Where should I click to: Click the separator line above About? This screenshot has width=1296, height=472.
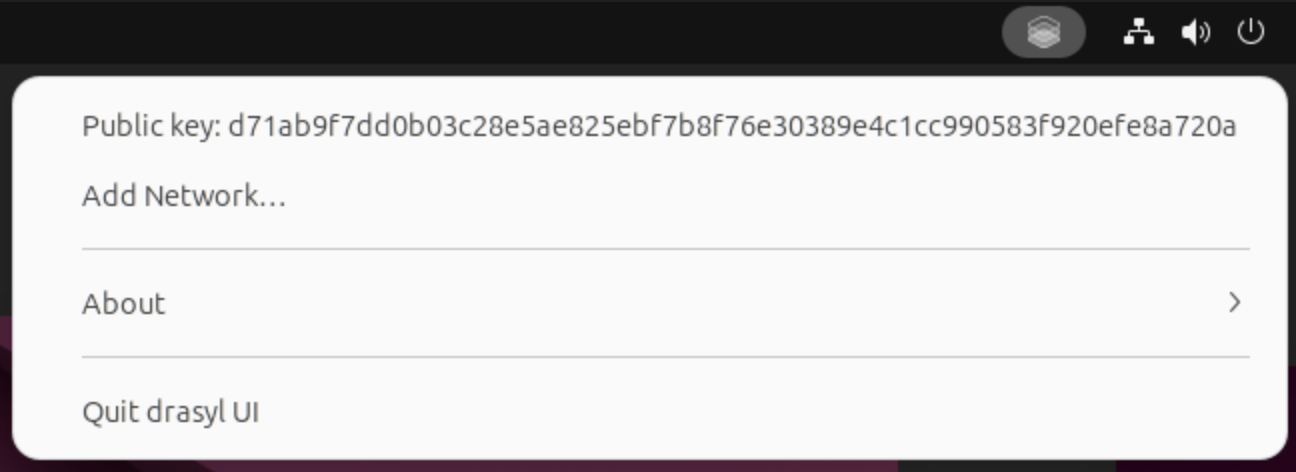click(x=665, y=249)
